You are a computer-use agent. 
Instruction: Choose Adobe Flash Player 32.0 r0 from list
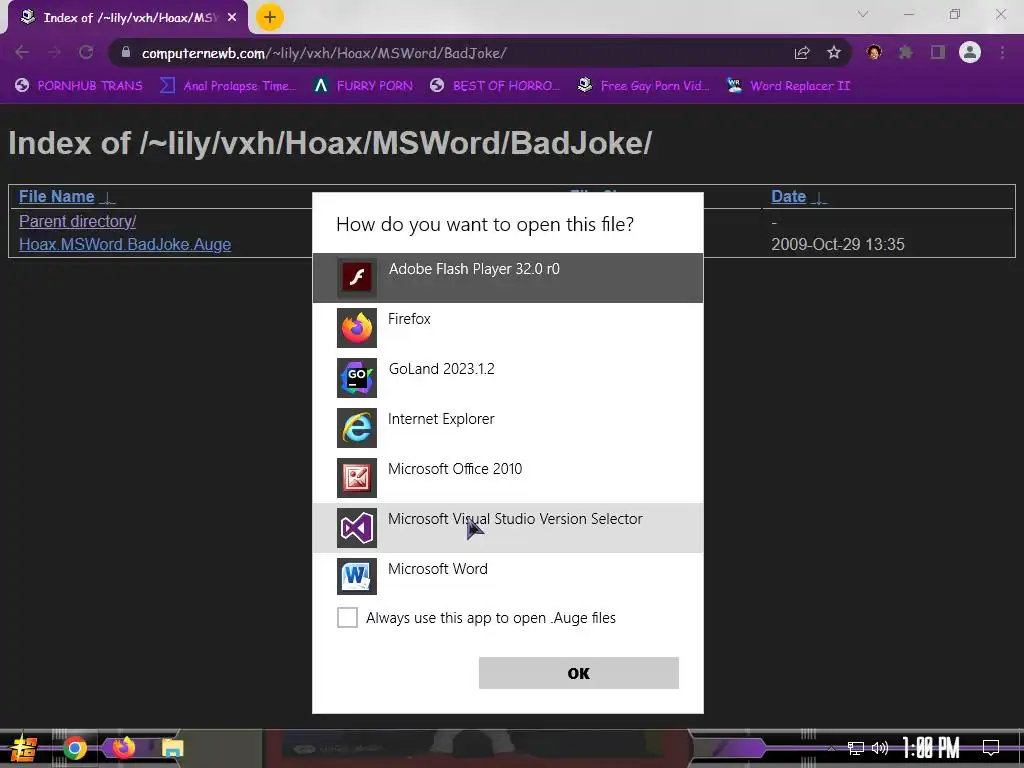click(x=507, y=278)
